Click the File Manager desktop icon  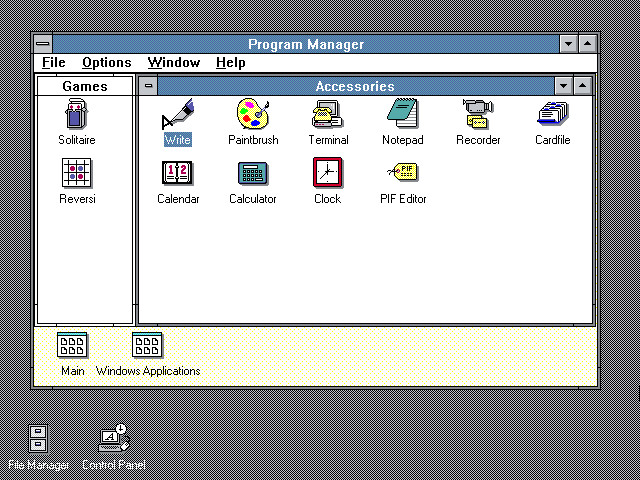tap(38, 439)
